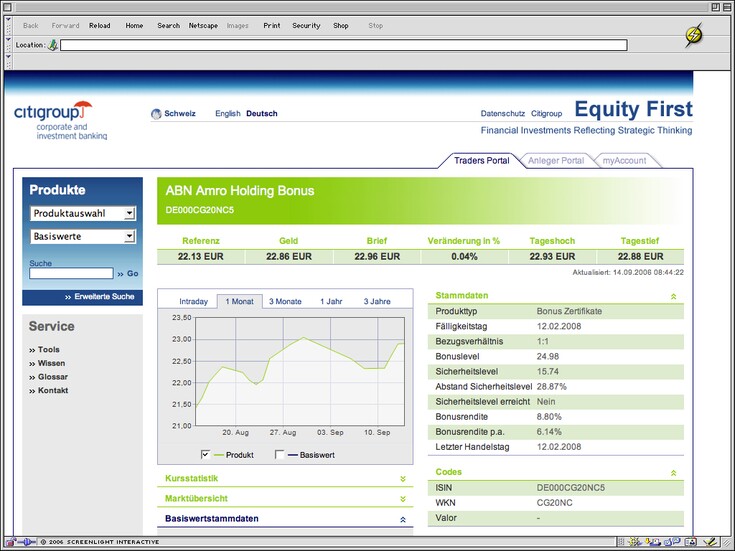Open the Navigator component icon in the status bar
735x551 pixels.
pyautogui.click(x=634, y=543)
